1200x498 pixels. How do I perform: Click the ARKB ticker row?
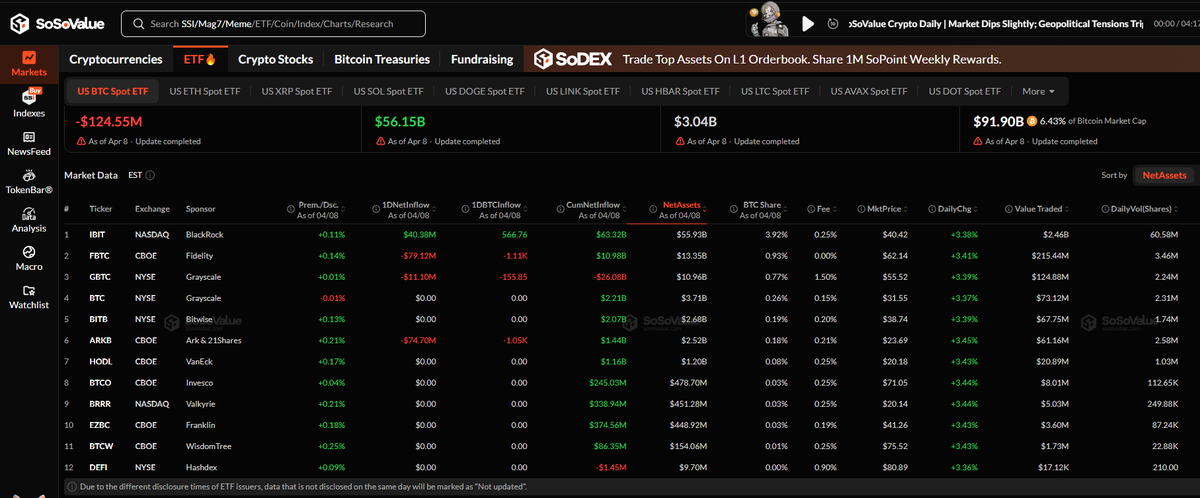630,341
